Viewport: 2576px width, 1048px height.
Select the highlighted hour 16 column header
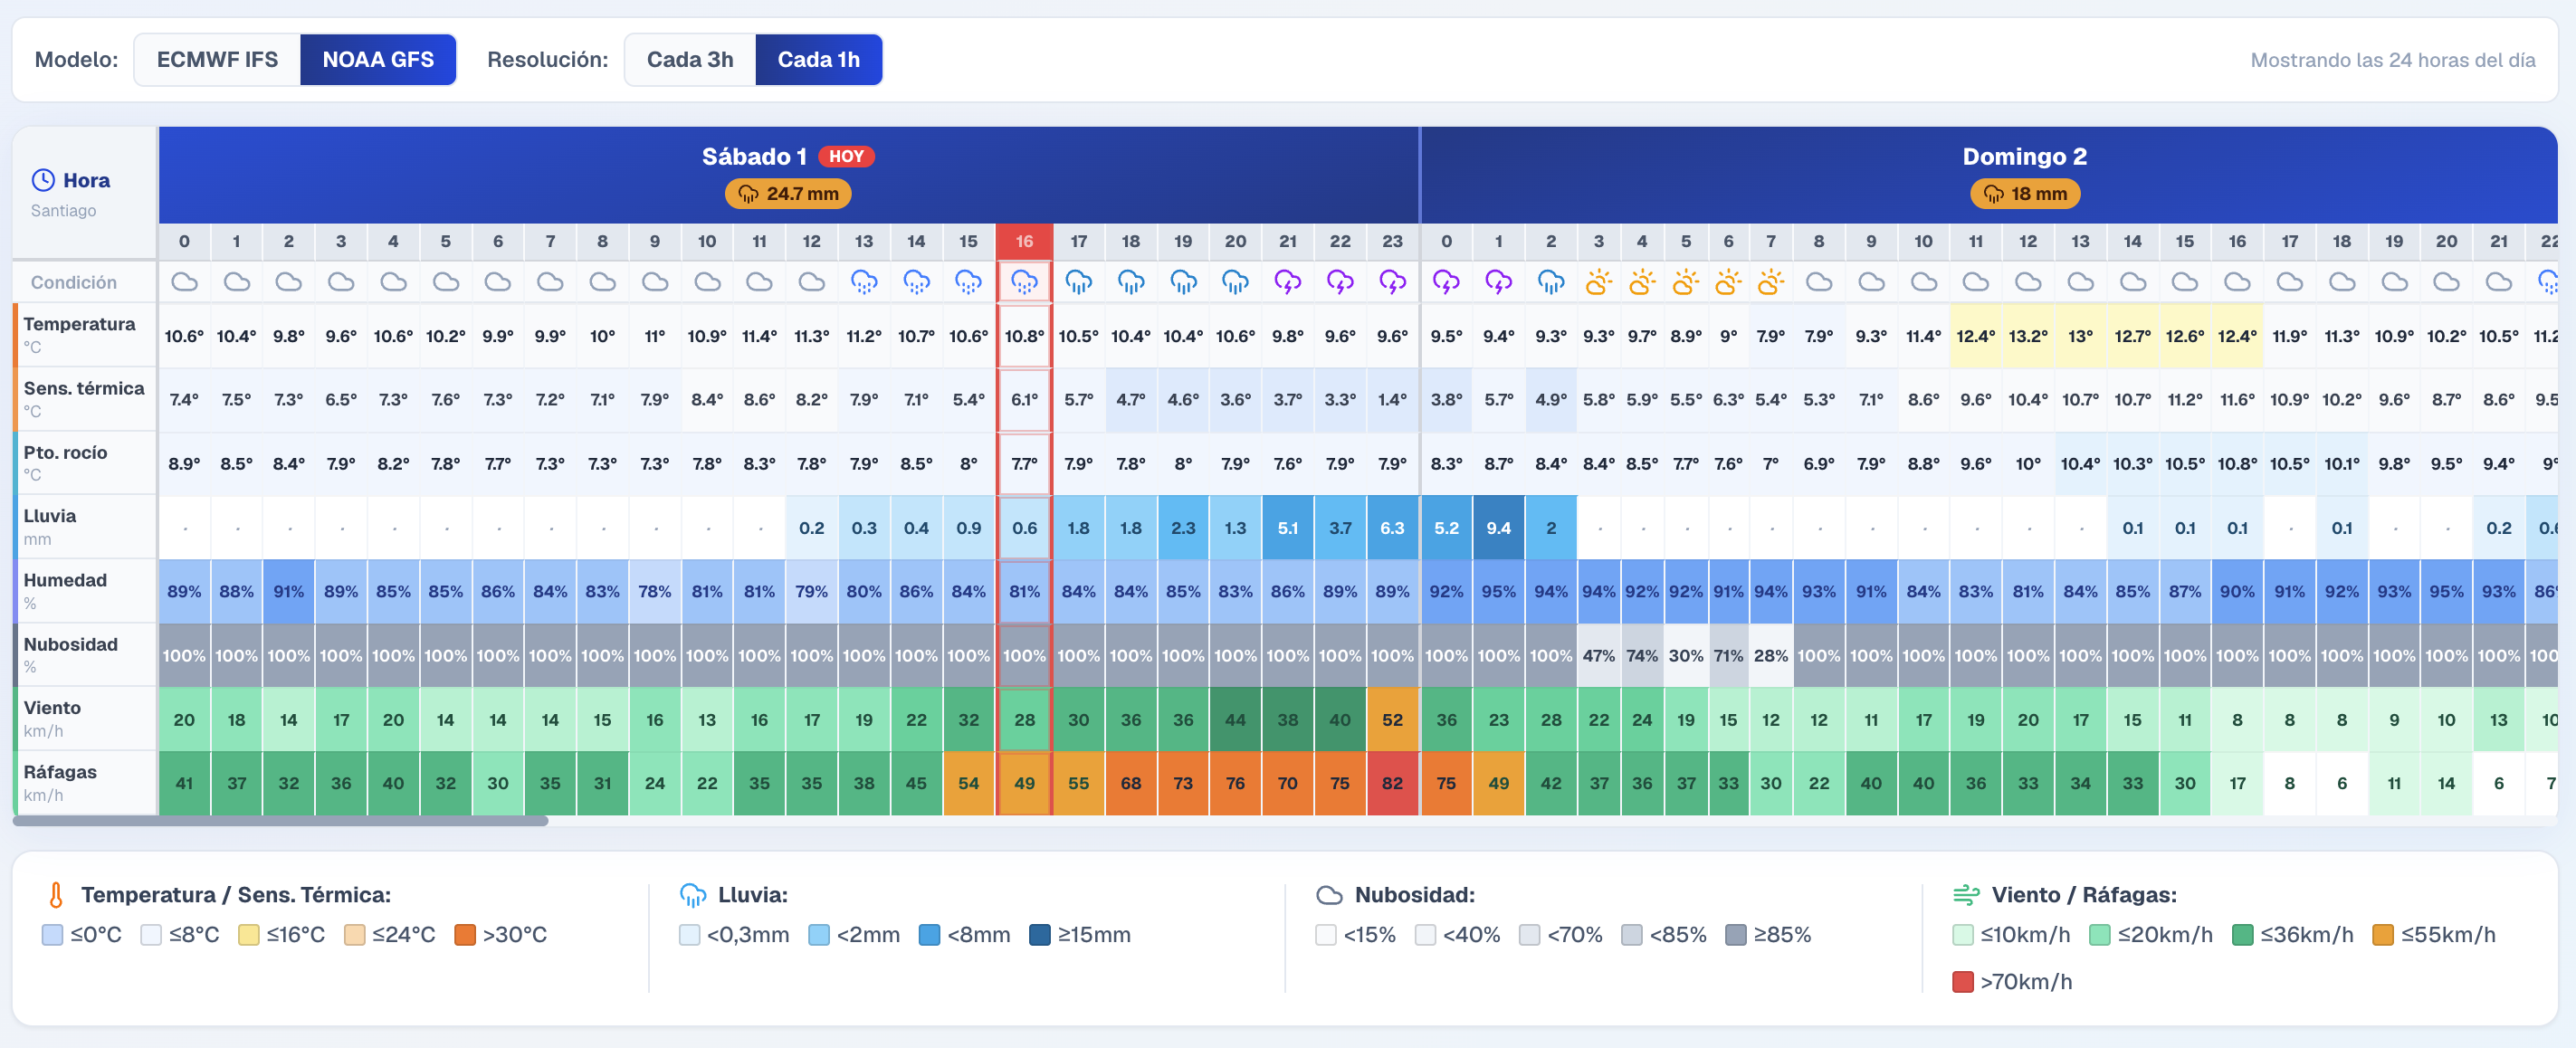(x=1024, y=241)
